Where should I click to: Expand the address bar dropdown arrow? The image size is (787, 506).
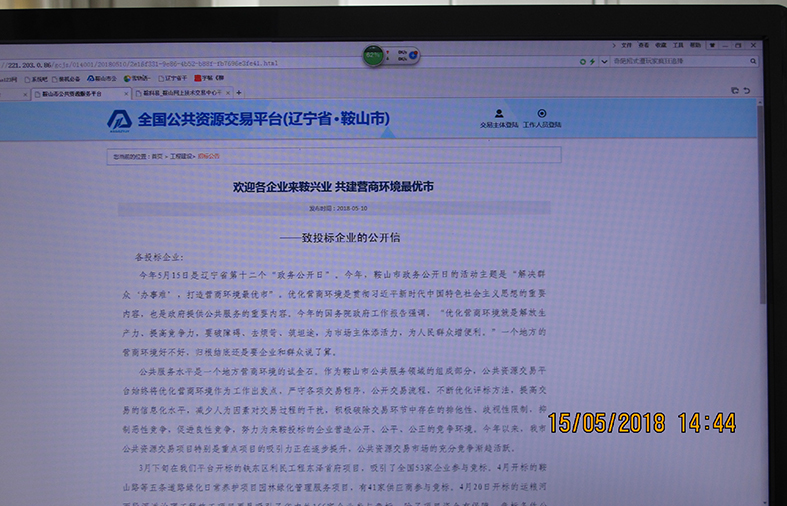tap(604, 62)
